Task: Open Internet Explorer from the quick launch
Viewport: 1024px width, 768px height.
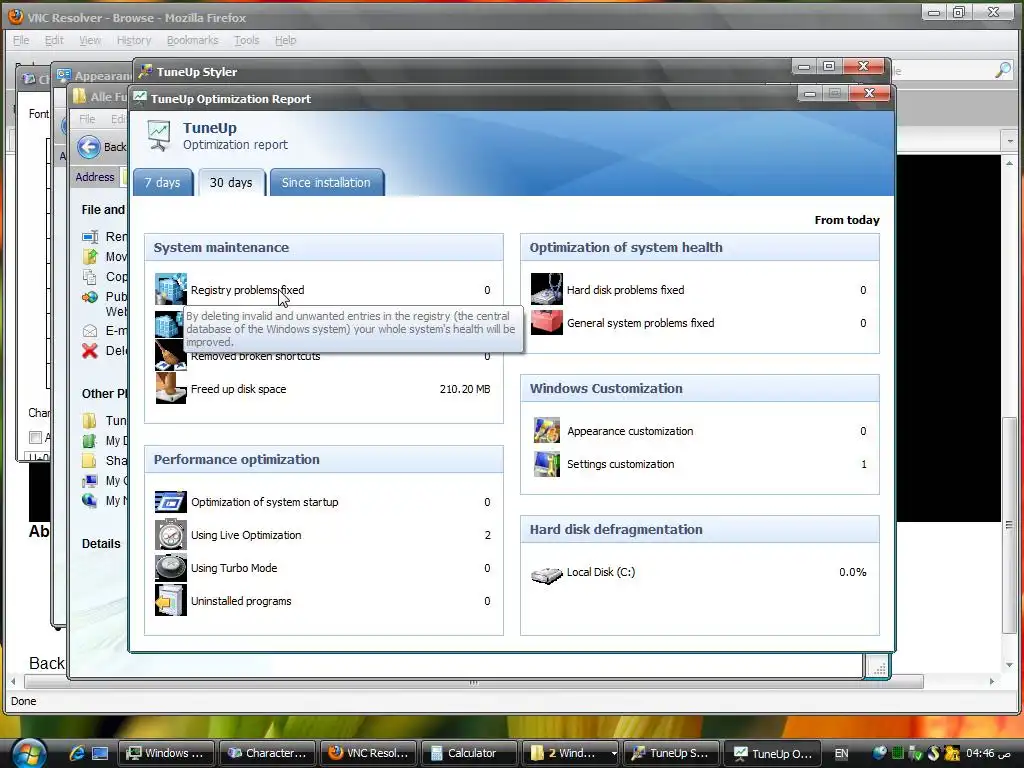Action: (x=76, y=753)
